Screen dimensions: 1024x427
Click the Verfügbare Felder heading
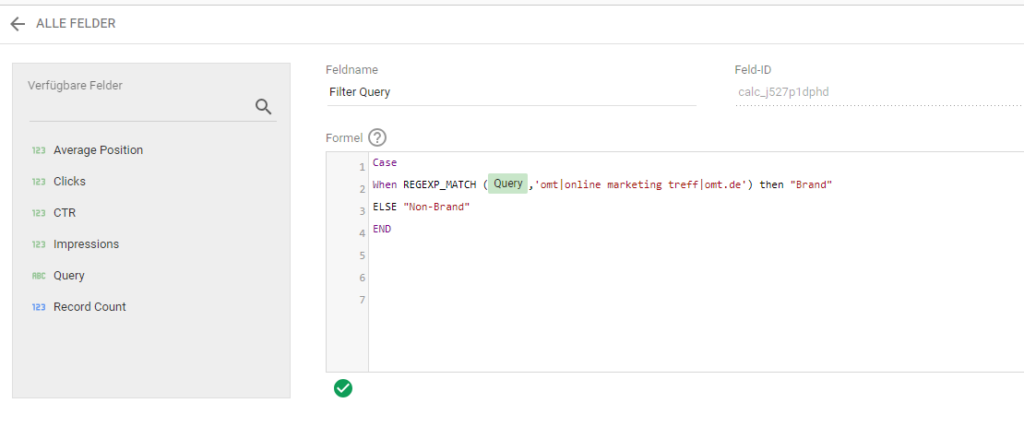click(x=75, y=85)
